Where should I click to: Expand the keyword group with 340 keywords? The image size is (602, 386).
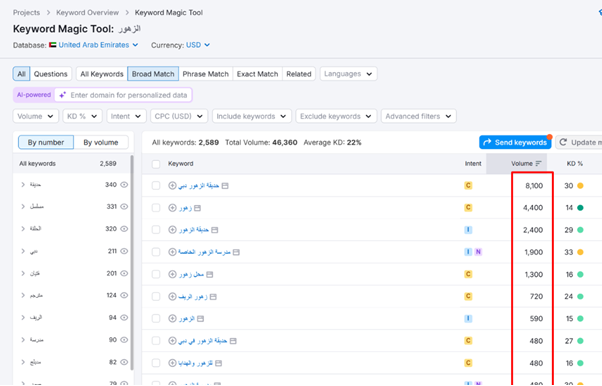[x=23, y=185]
